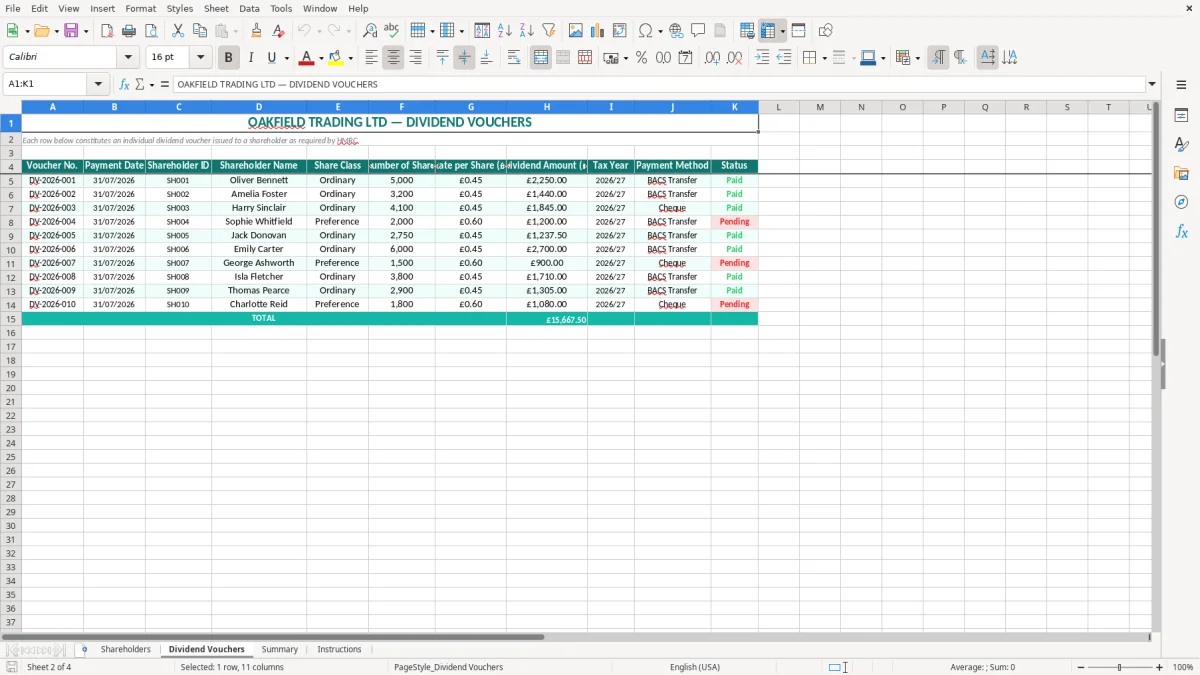Toggle Merge and Center Cells
Image resolution: width=1200 pixels, height=675 pixels.
coord(541,58)
